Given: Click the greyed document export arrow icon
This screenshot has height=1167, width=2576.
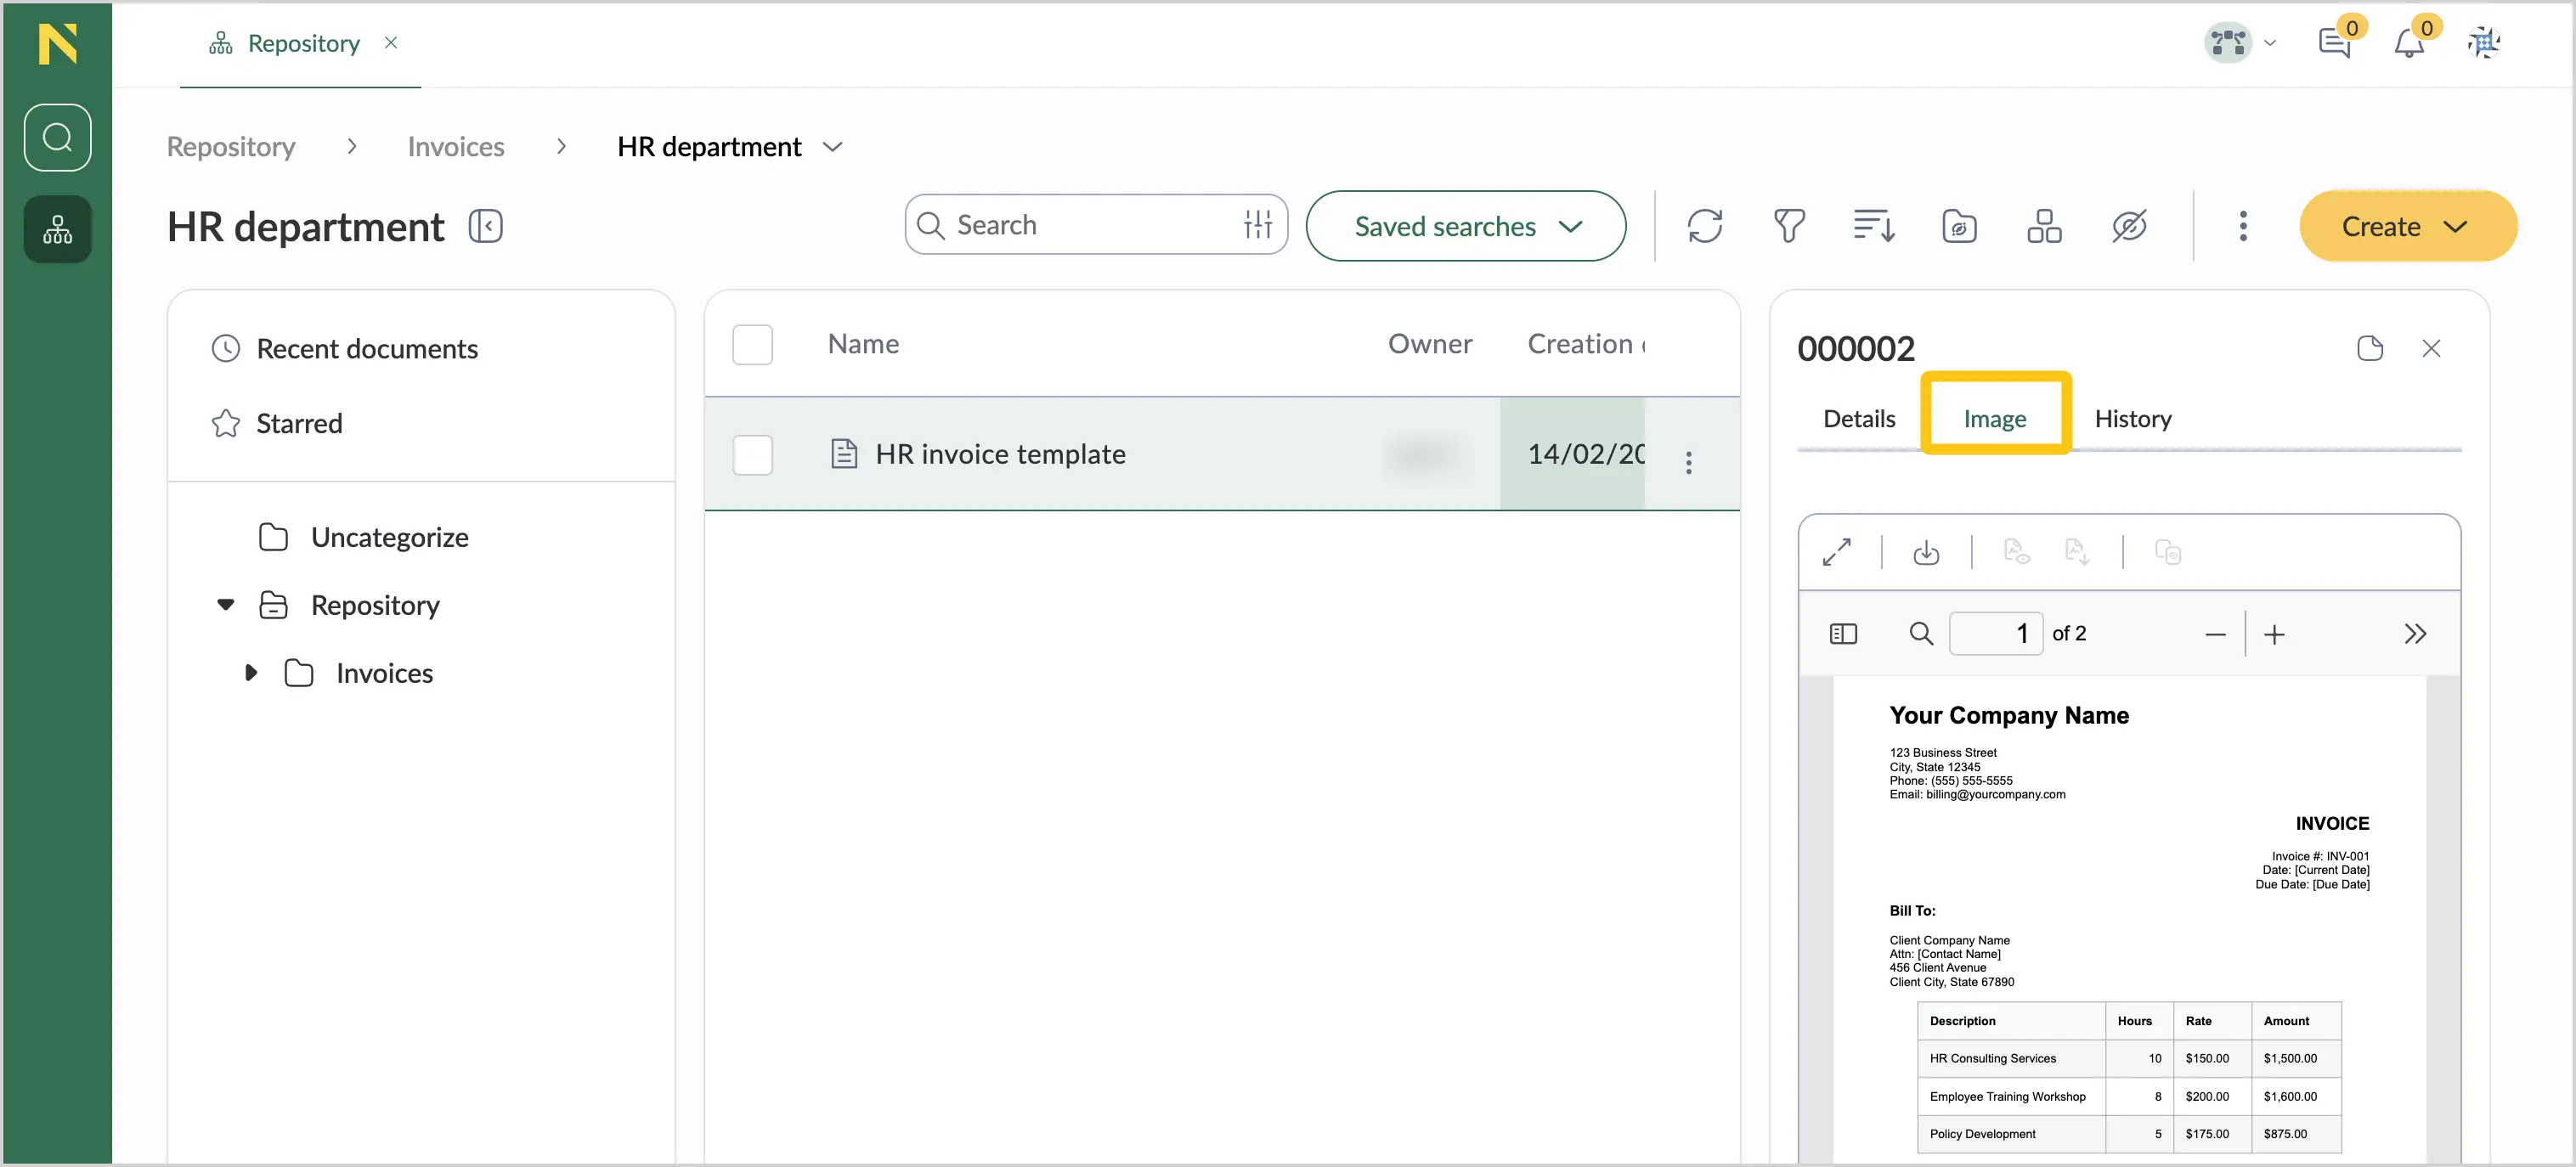Looking at the screenshot, I should [x=2077, y=552].
